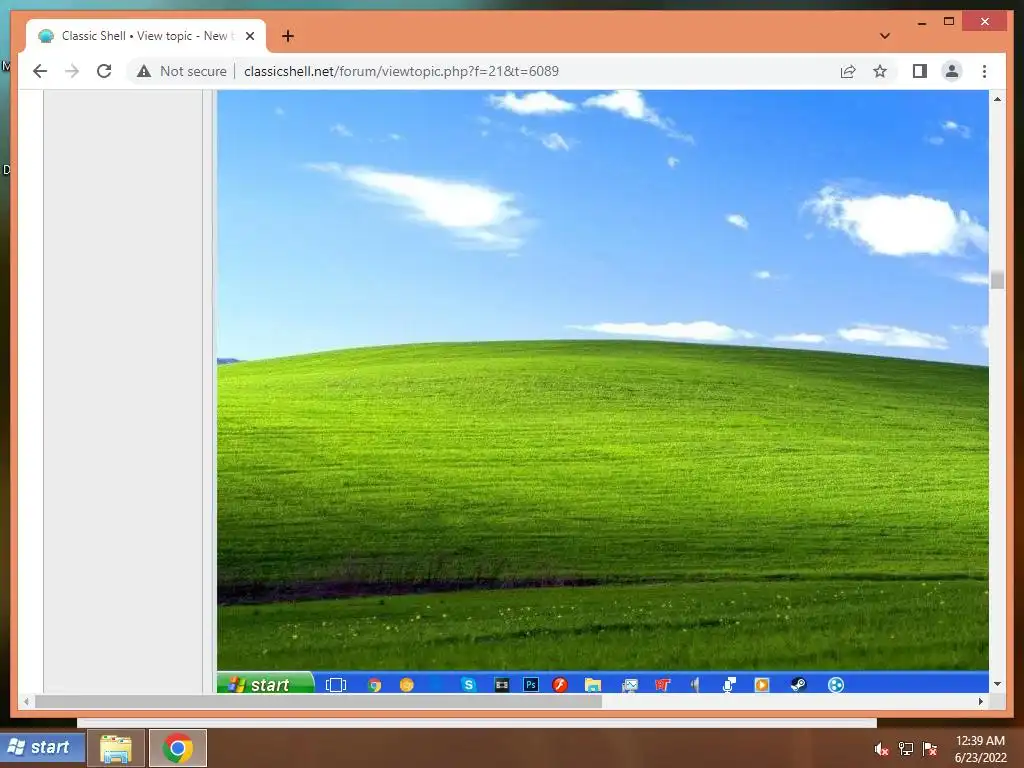Click the picture viewer icon in the embedded taskbar
Image resolution: width=1024 pixels, height=768 pixels.
click(630, 684)
